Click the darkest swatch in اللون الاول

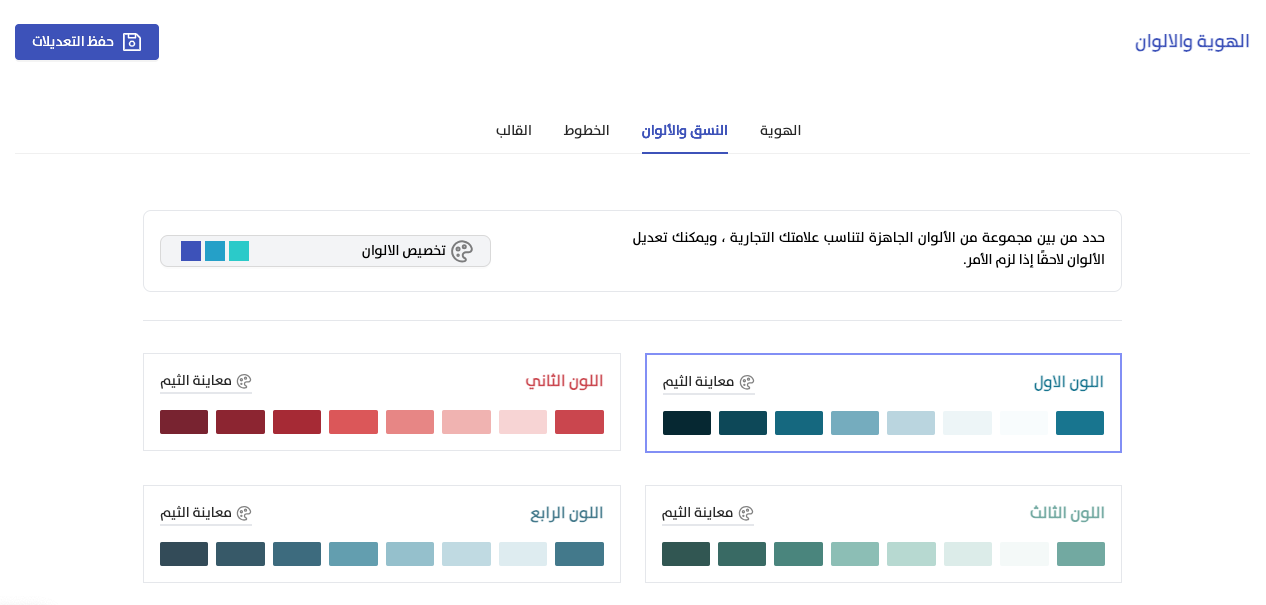[687, 423]
